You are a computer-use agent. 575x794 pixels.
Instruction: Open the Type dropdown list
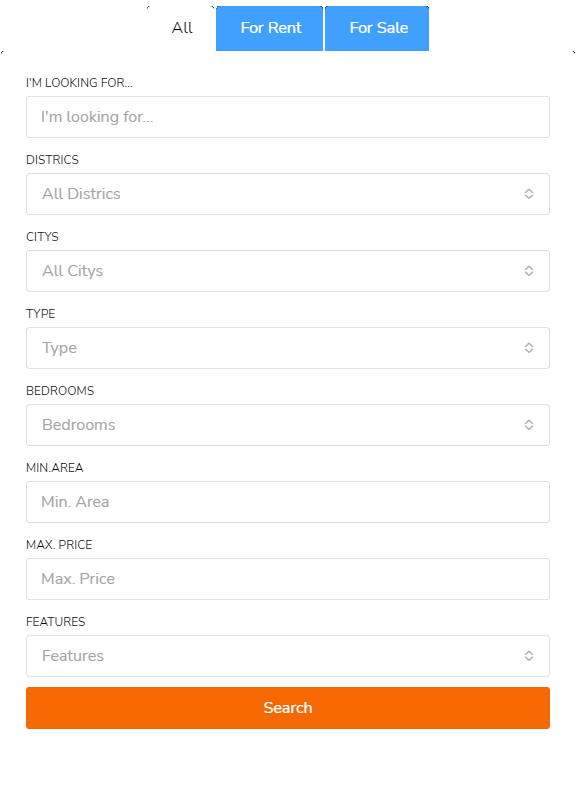tap(288, 348)
